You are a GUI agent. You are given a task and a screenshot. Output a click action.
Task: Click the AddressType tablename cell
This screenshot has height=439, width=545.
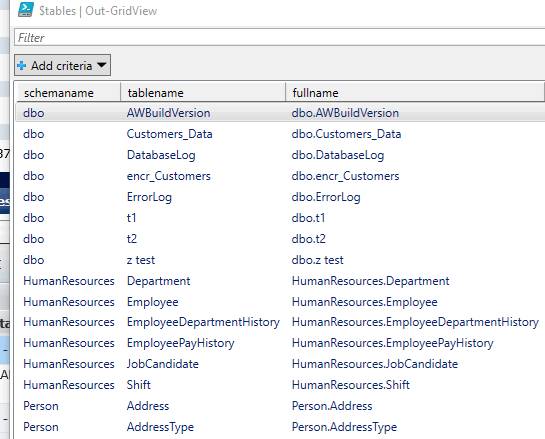click(x=160, y=427)
